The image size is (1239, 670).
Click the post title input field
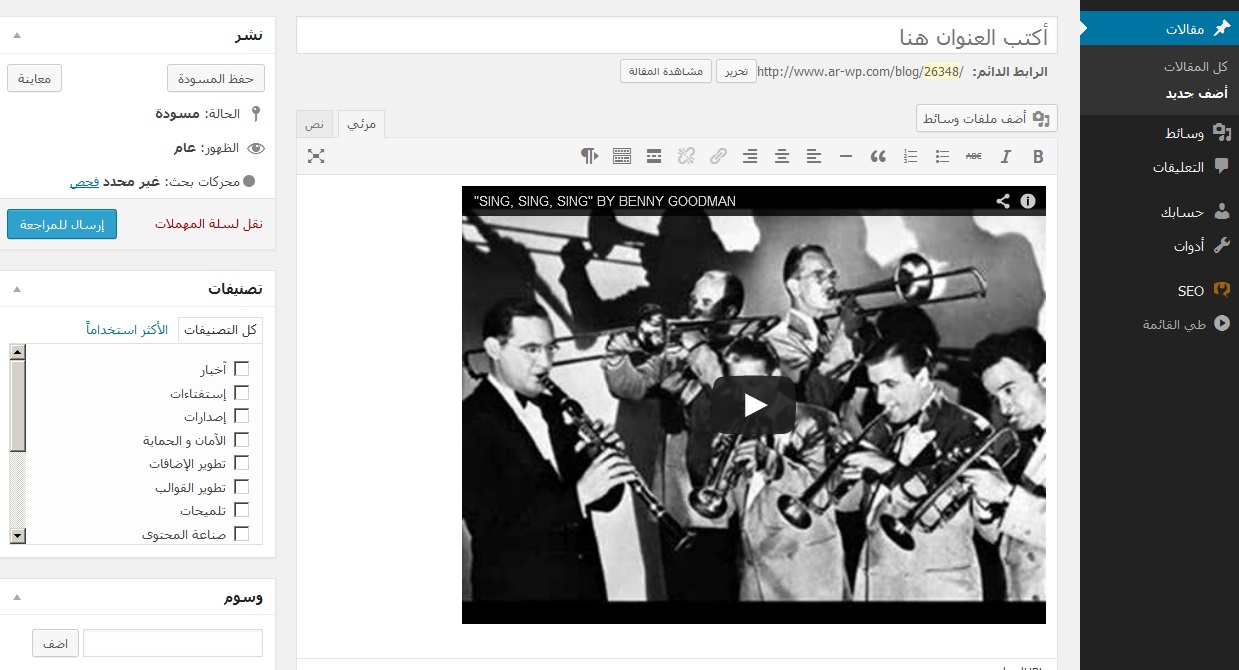676,36
